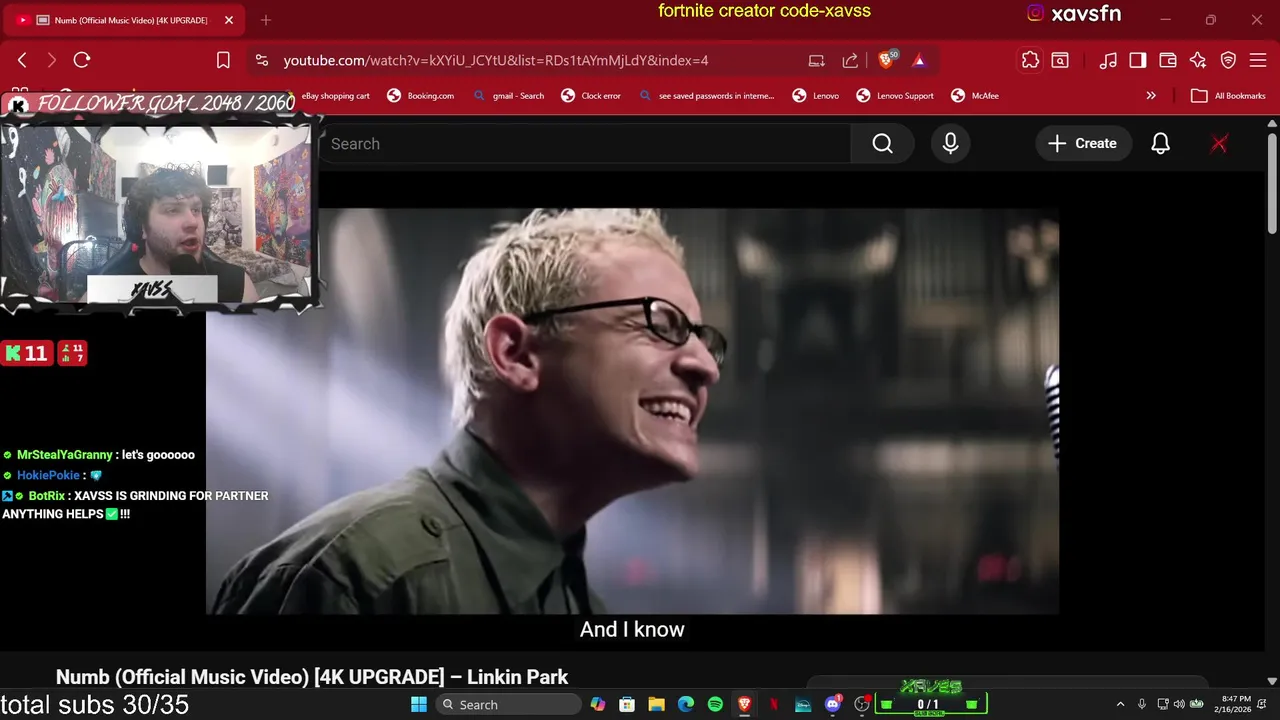Image resolution: width=1280 pixels, height=720 pixels.
Task: Open Leo AI sparkle icon
Action: 1198,60
